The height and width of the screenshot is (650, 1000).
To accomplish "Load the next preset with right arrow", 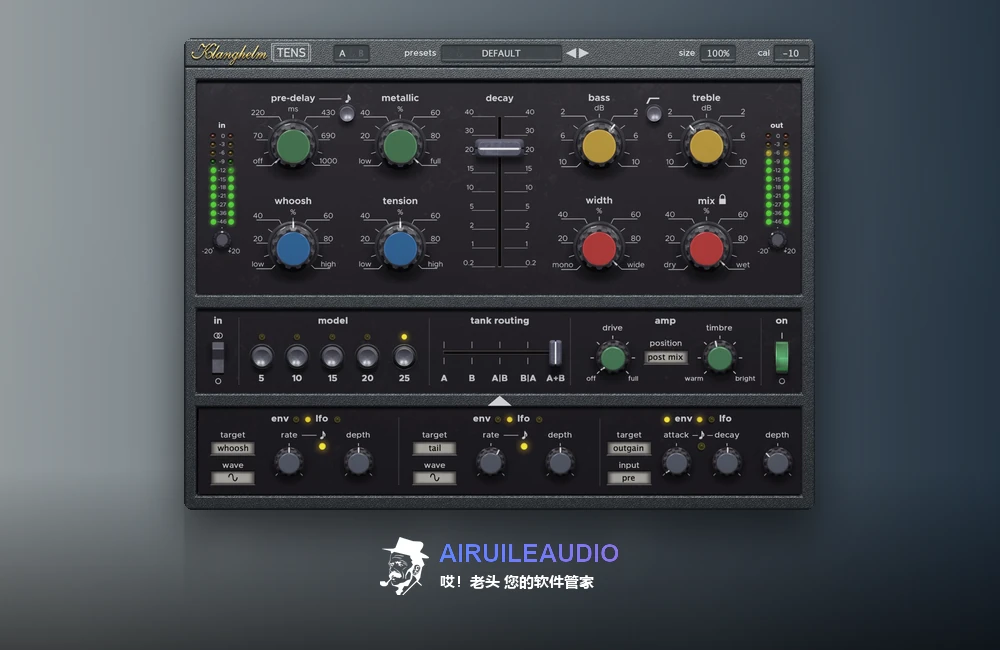I will coord(584,53).
